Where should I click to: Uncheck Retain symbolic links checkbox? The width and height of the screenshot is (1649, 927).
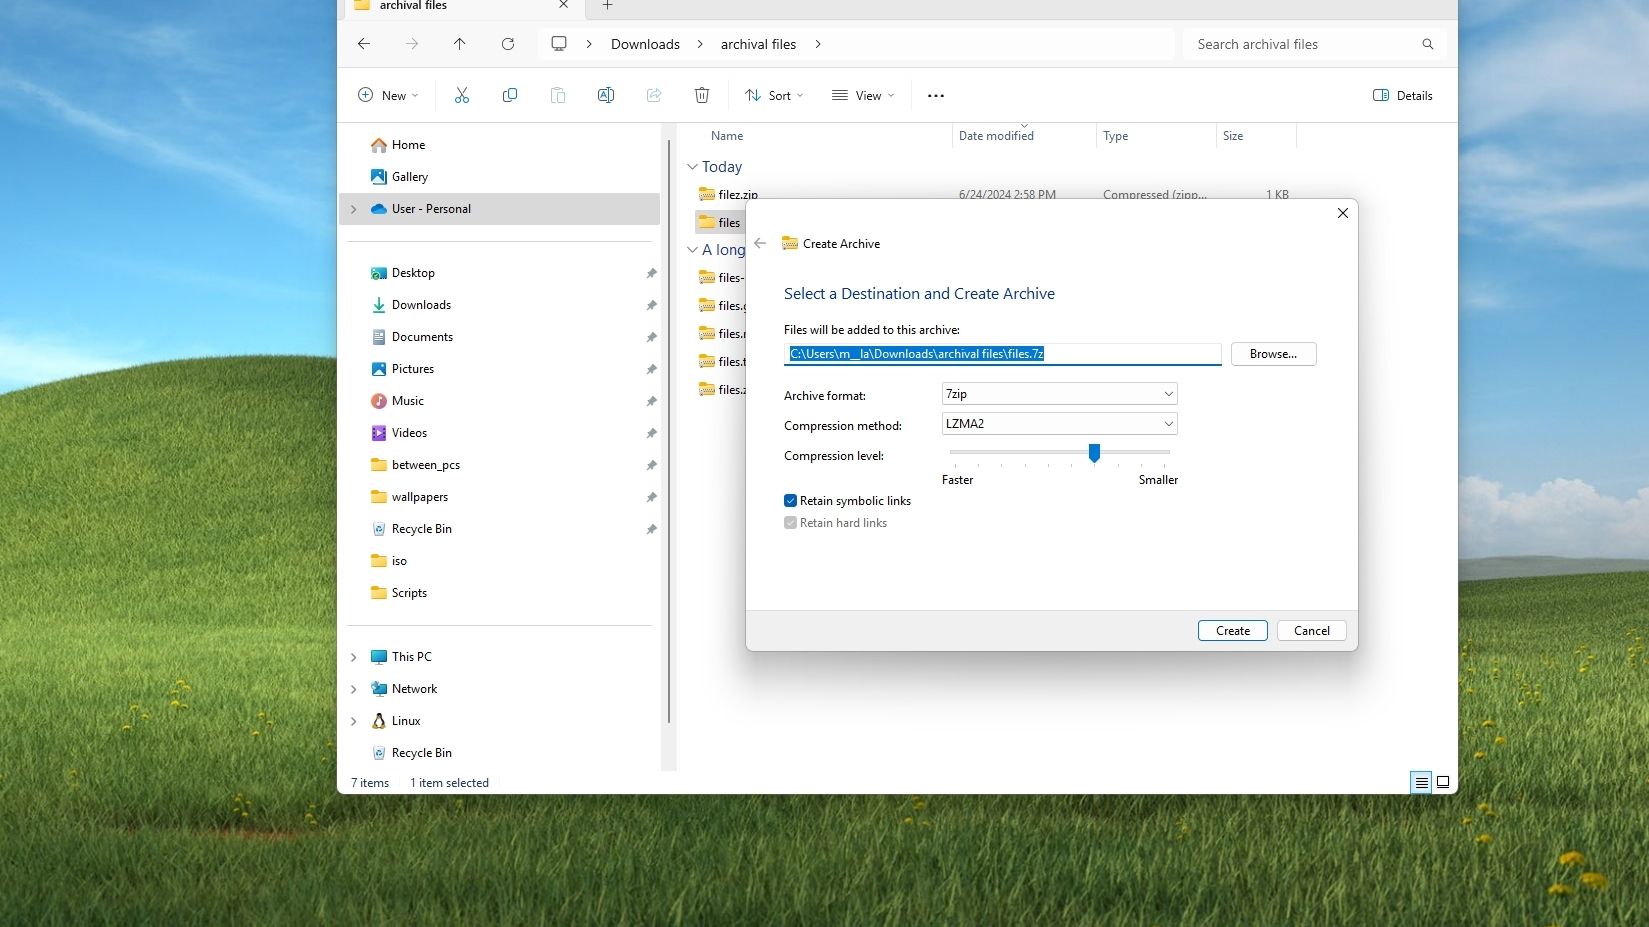coord(790,501)
